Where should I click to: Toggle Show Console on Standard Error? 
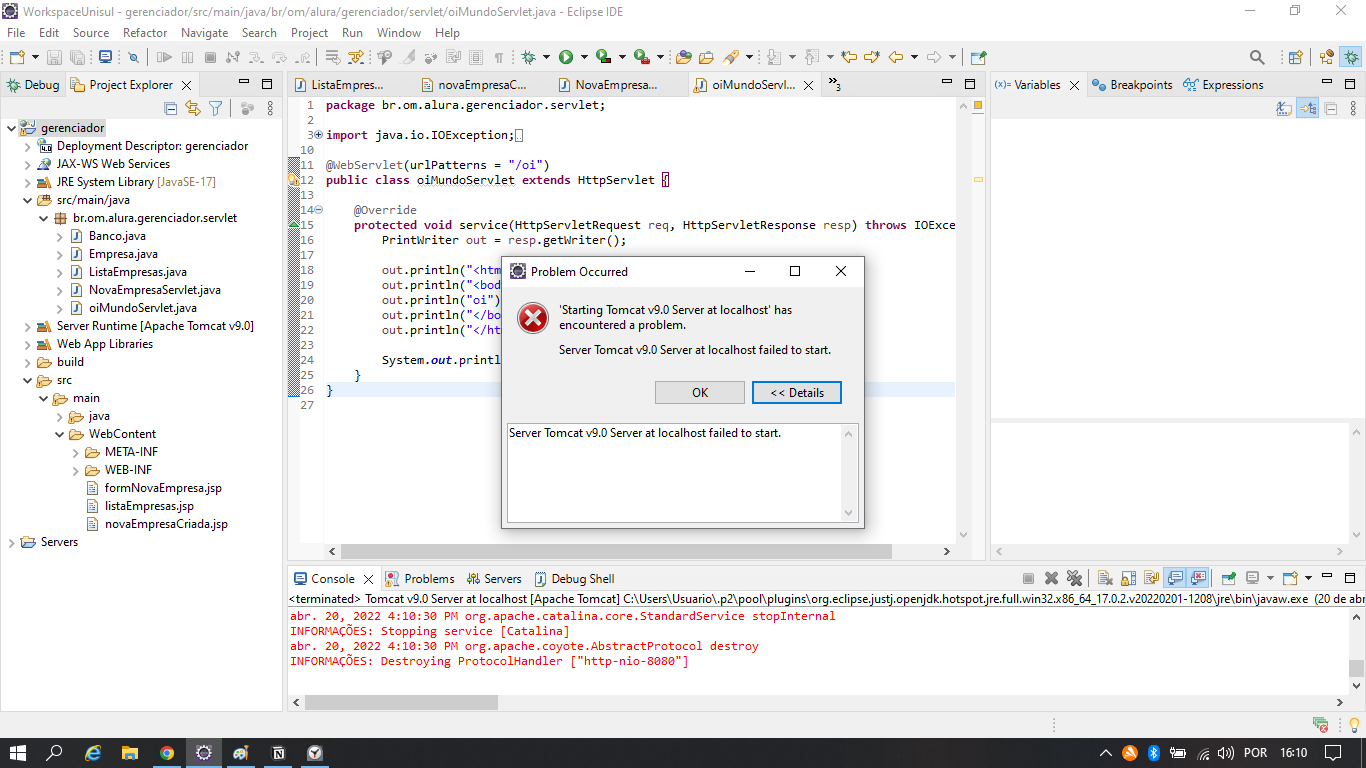1199,578
